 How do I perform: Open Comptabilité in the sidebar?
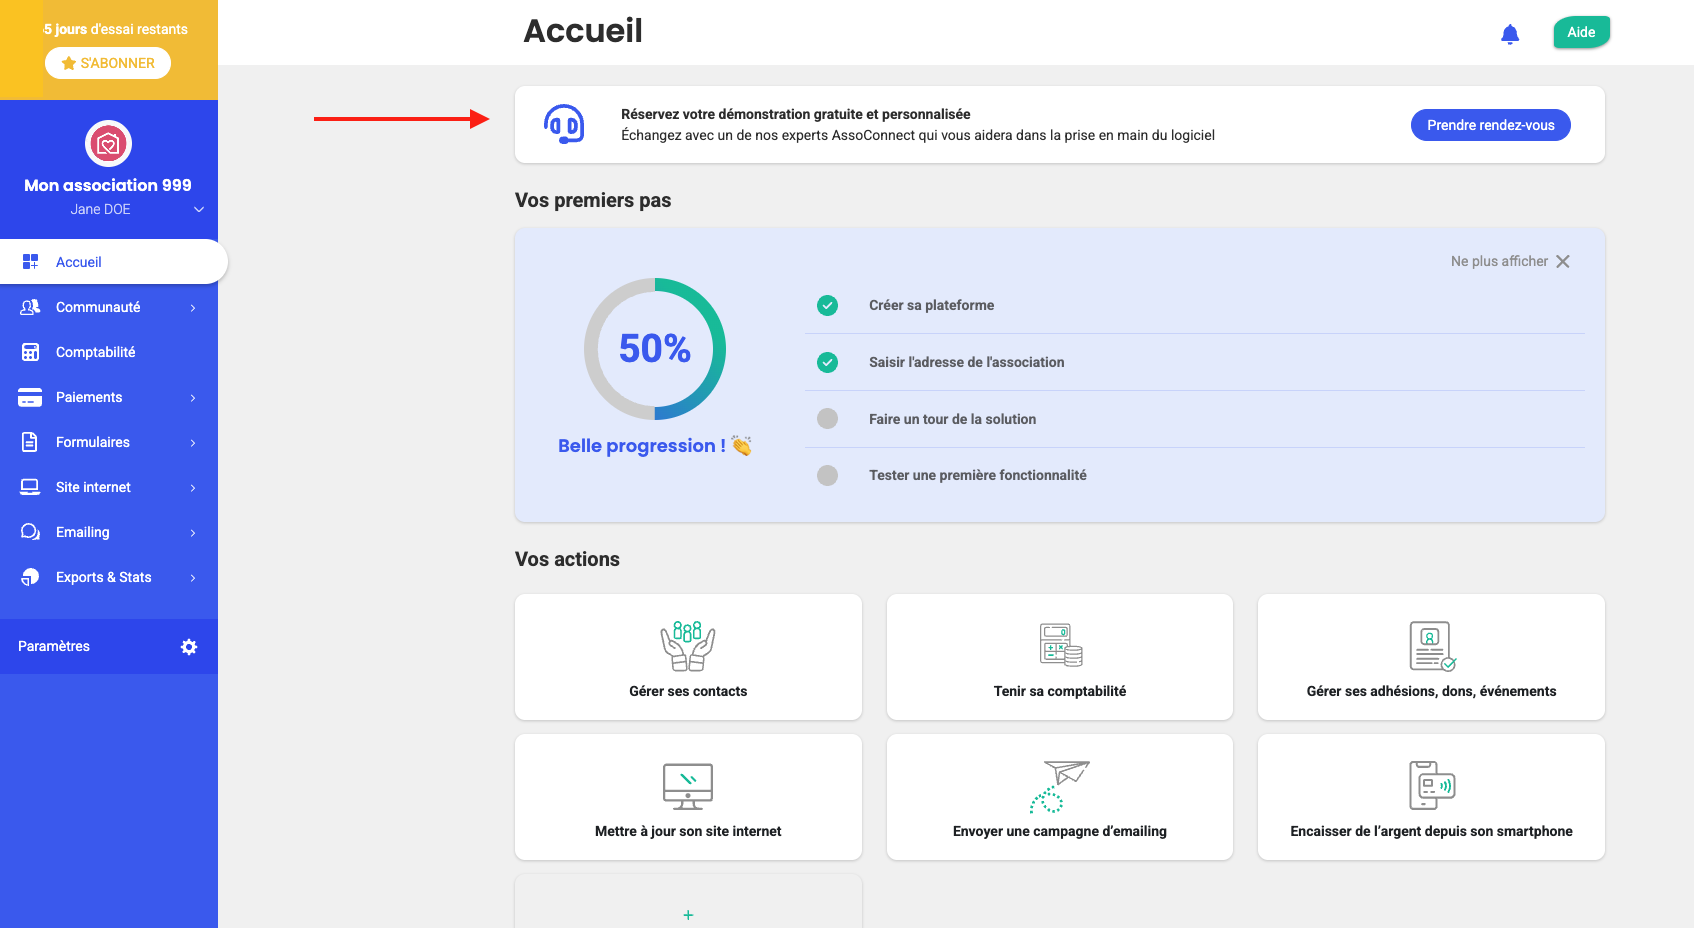95,353
